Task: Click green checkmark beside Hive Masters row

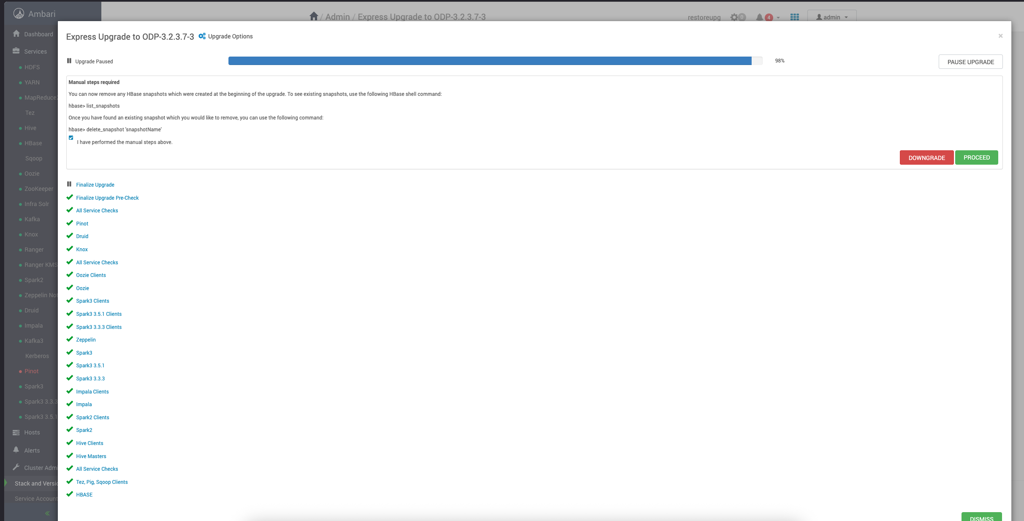Action: 69,456
